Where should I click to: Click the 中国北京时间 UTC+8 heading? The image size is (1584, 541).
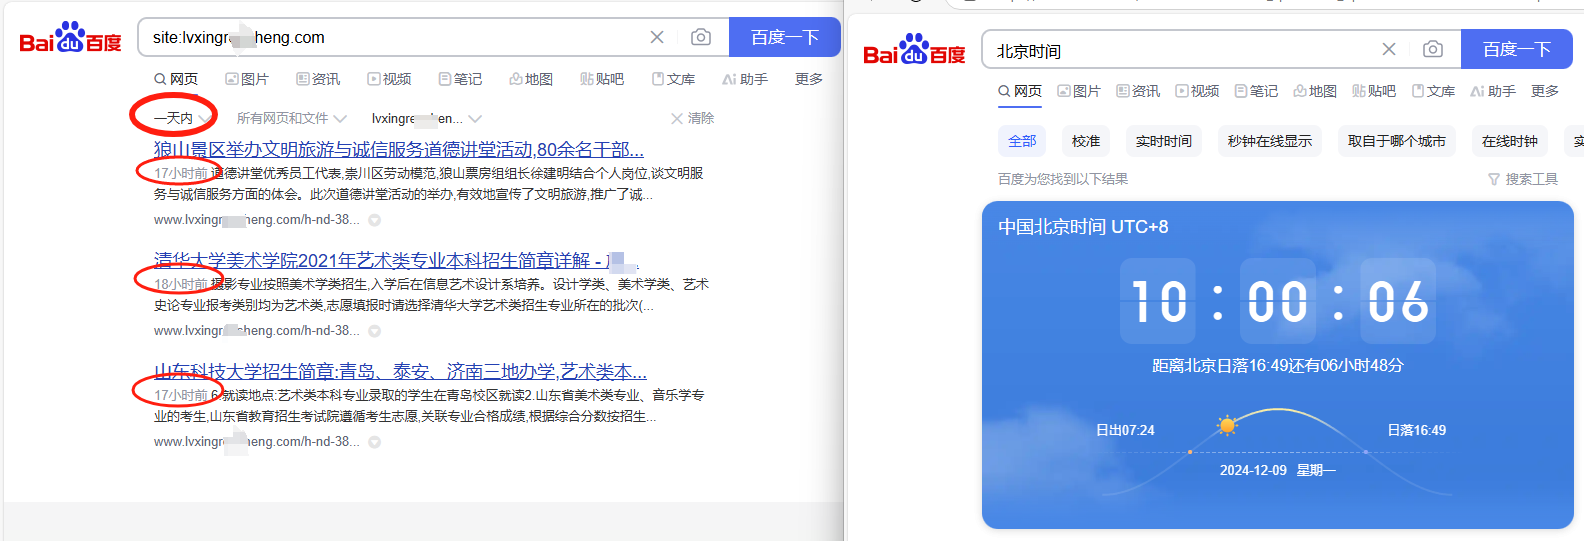[1083, 227]
